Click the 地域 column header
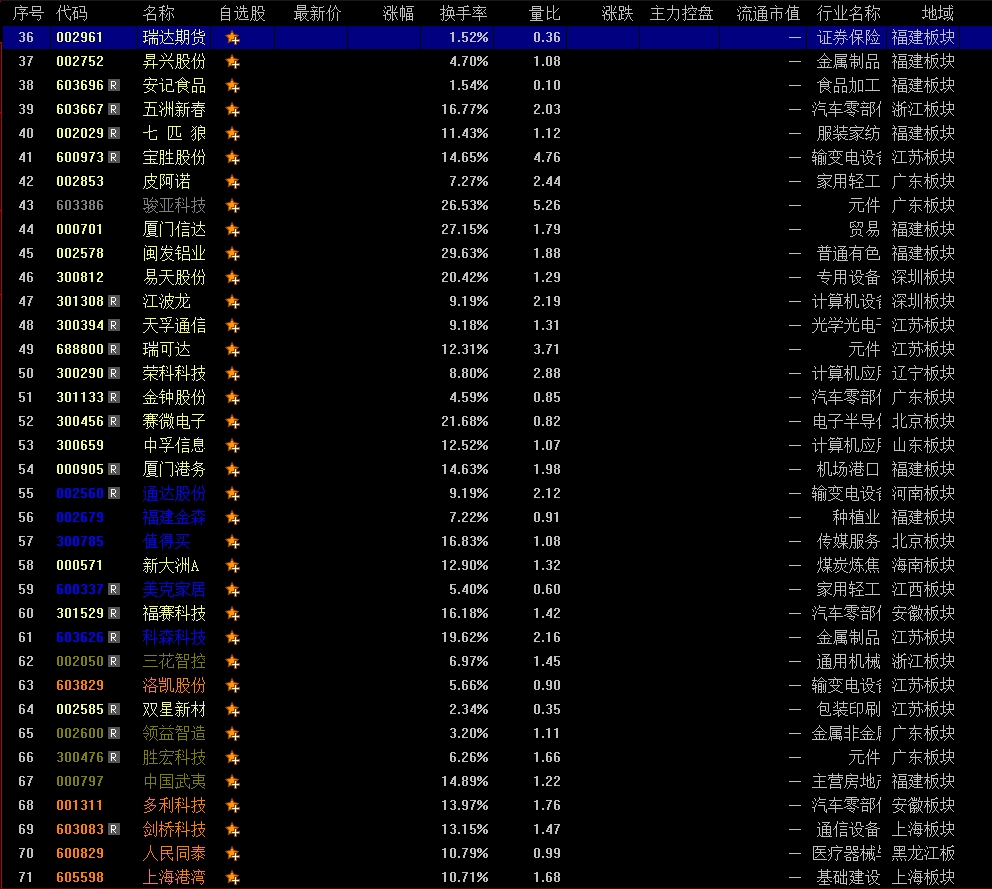Image resolution: width=992 pixels, height=889 pixels. 938,13
